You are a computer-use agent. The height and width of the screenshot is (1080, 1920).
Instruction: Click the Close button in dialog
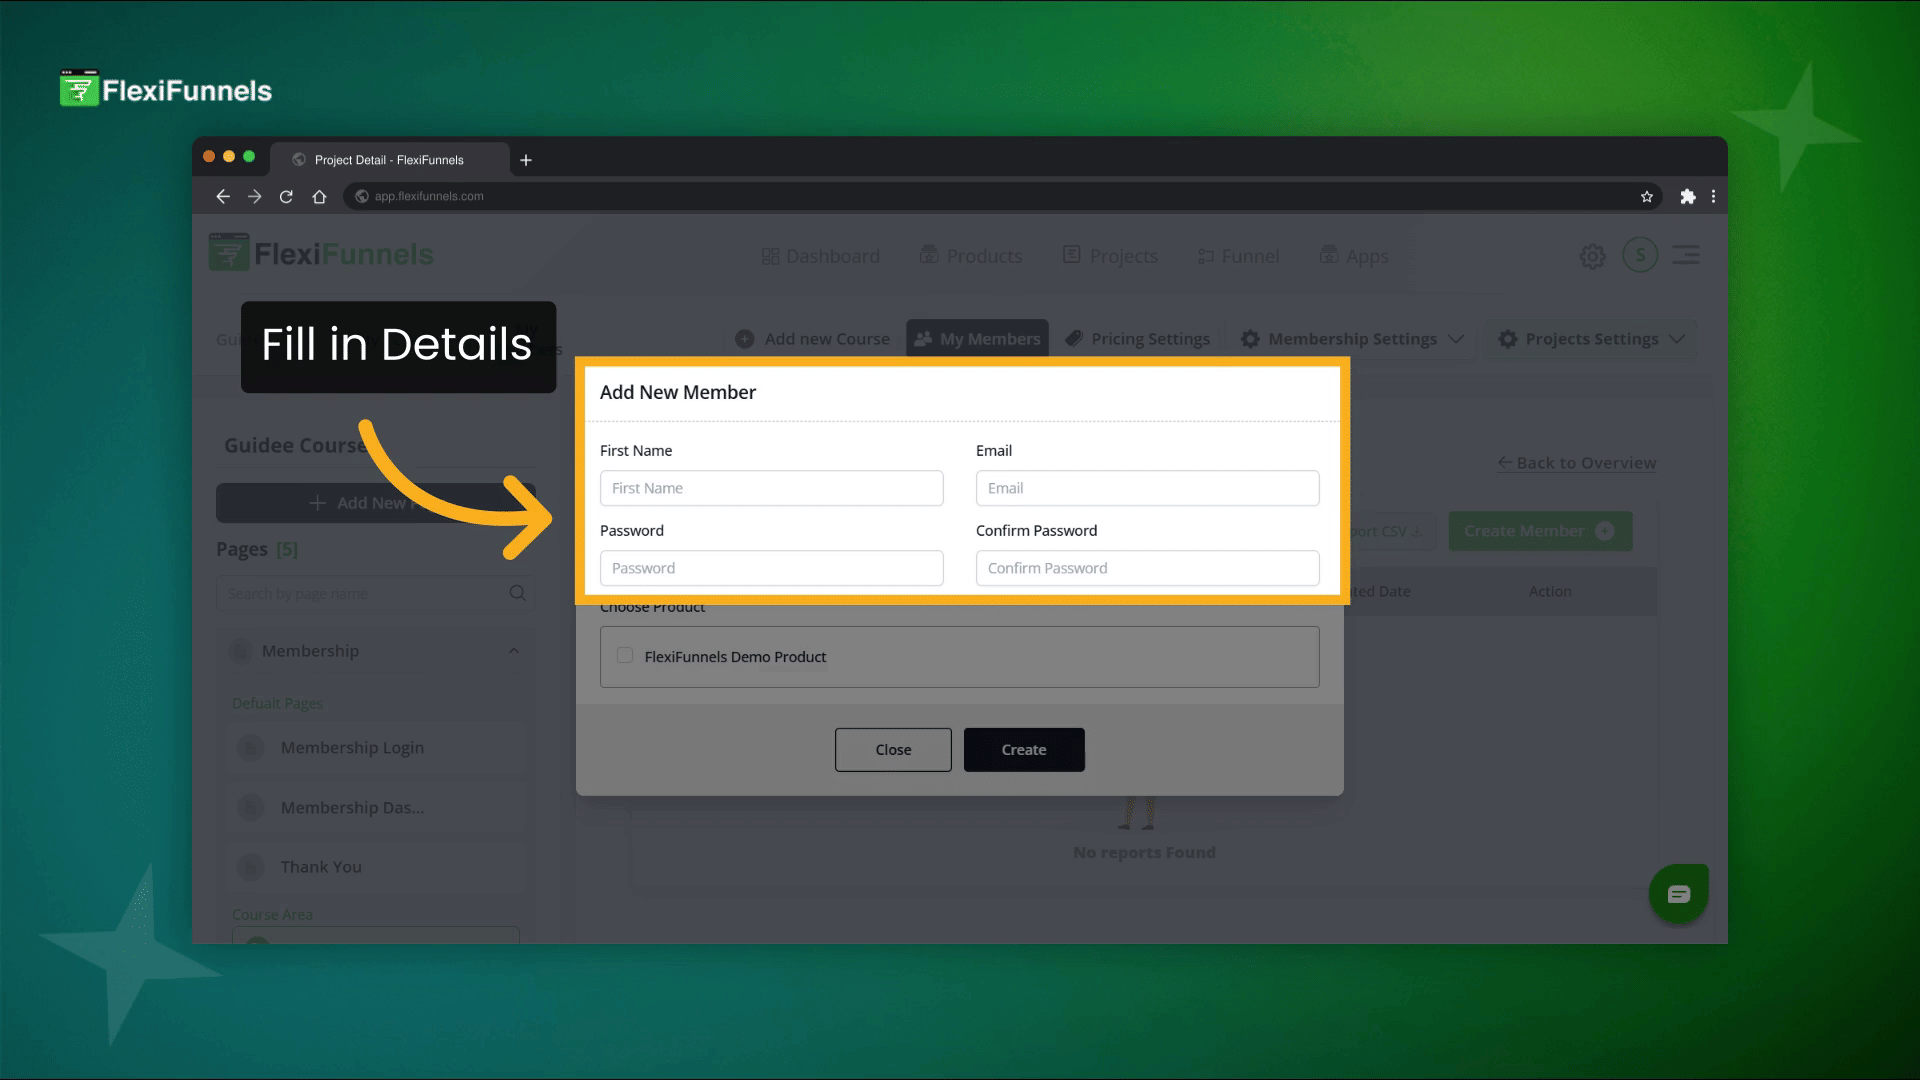893,750
